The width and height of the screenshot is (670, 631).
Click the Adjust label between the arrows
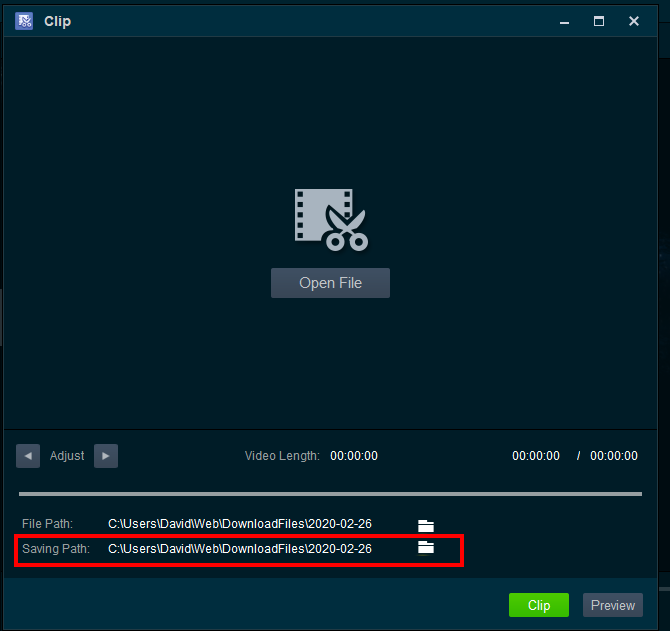(x=67, y=456)
